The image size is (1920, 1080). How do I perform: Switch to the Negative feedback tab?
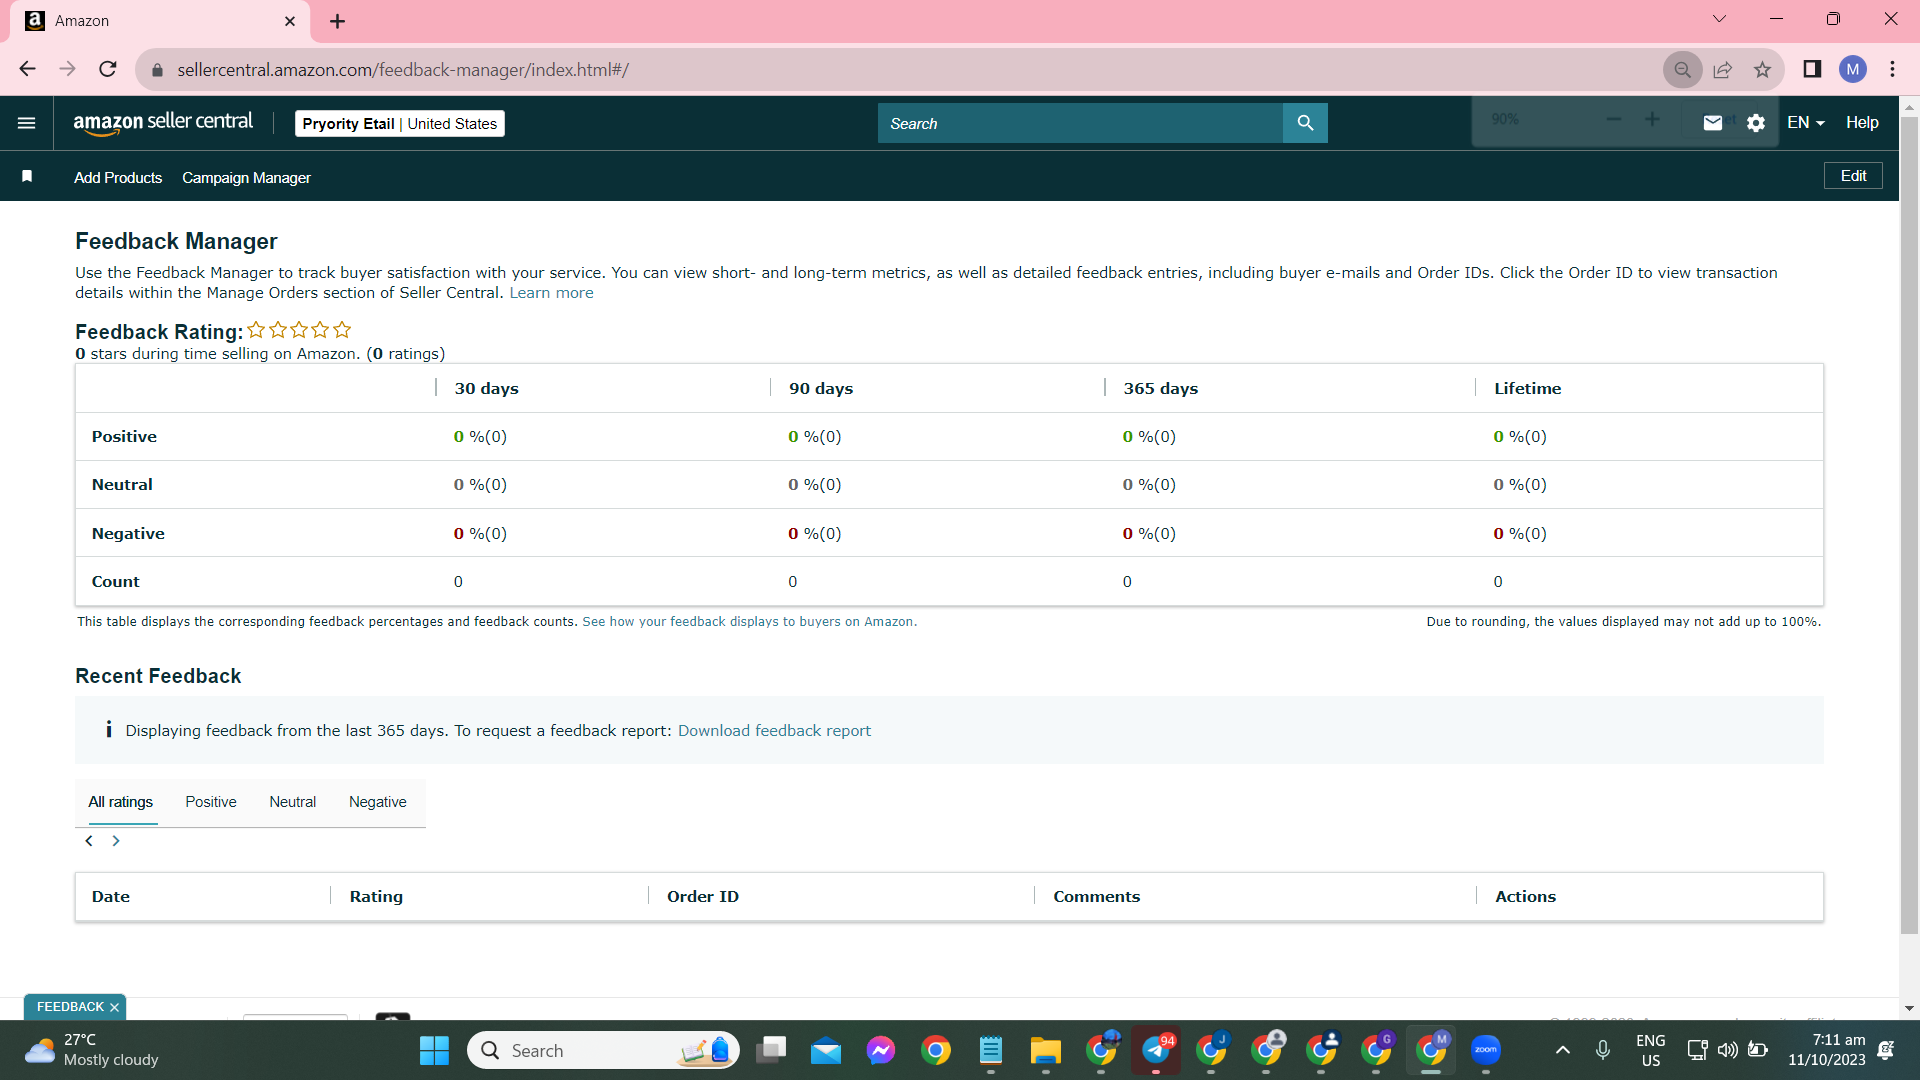click(x=378, y=802)
